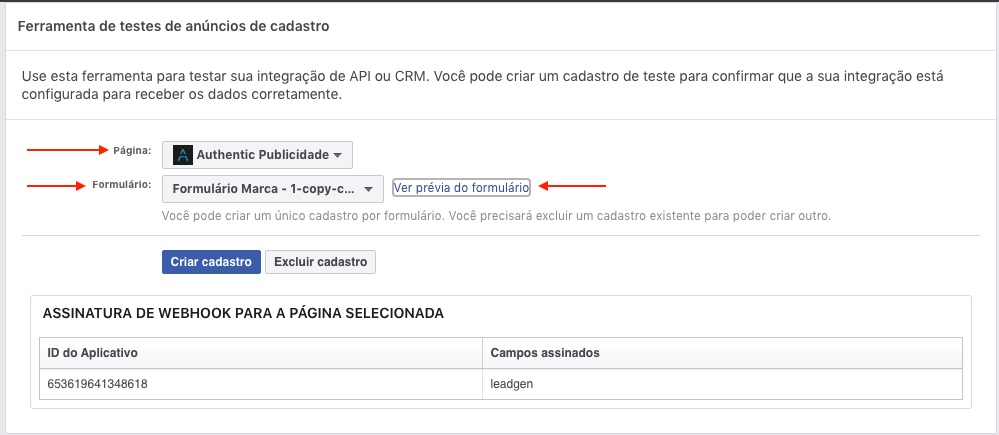Open the Authentic Publicidade page dropdown
This screenshot has height=435, width=999.
pyautogui.click(x=257, y=155)
